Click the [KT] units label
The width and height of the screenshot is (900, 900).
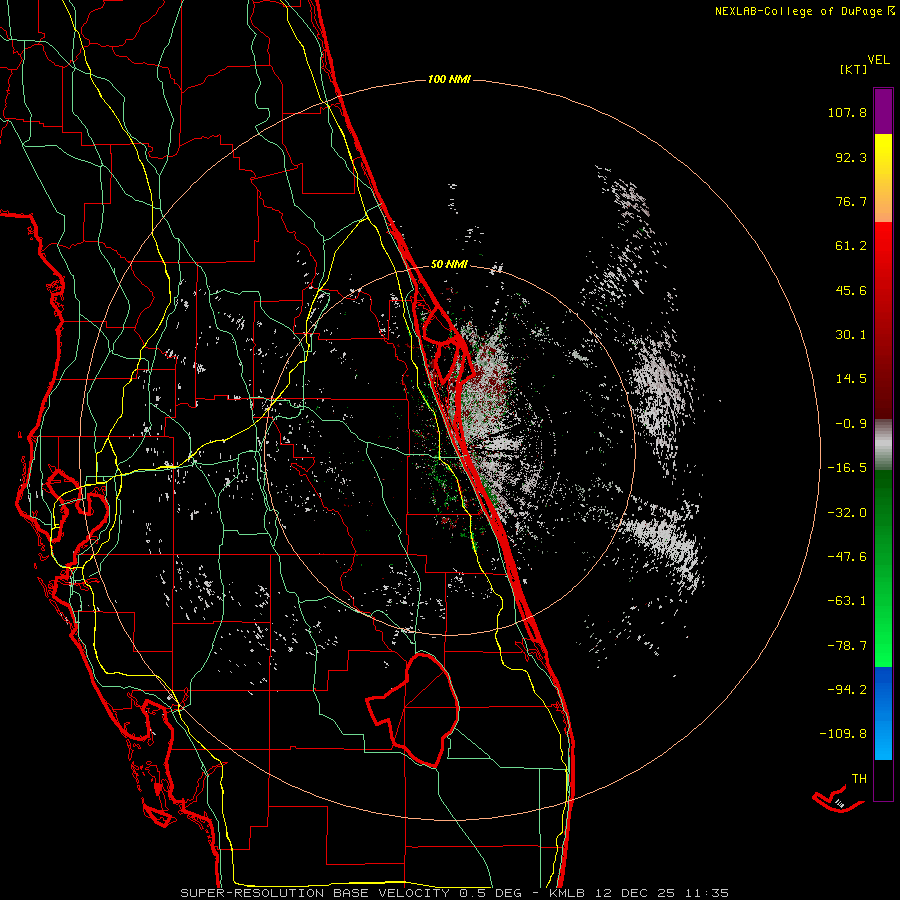(854, 69)
